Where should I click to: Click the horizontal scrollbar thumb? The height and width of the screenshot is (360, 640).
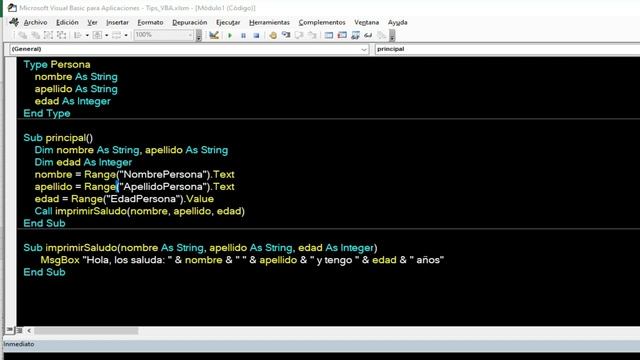coord(86,330)
